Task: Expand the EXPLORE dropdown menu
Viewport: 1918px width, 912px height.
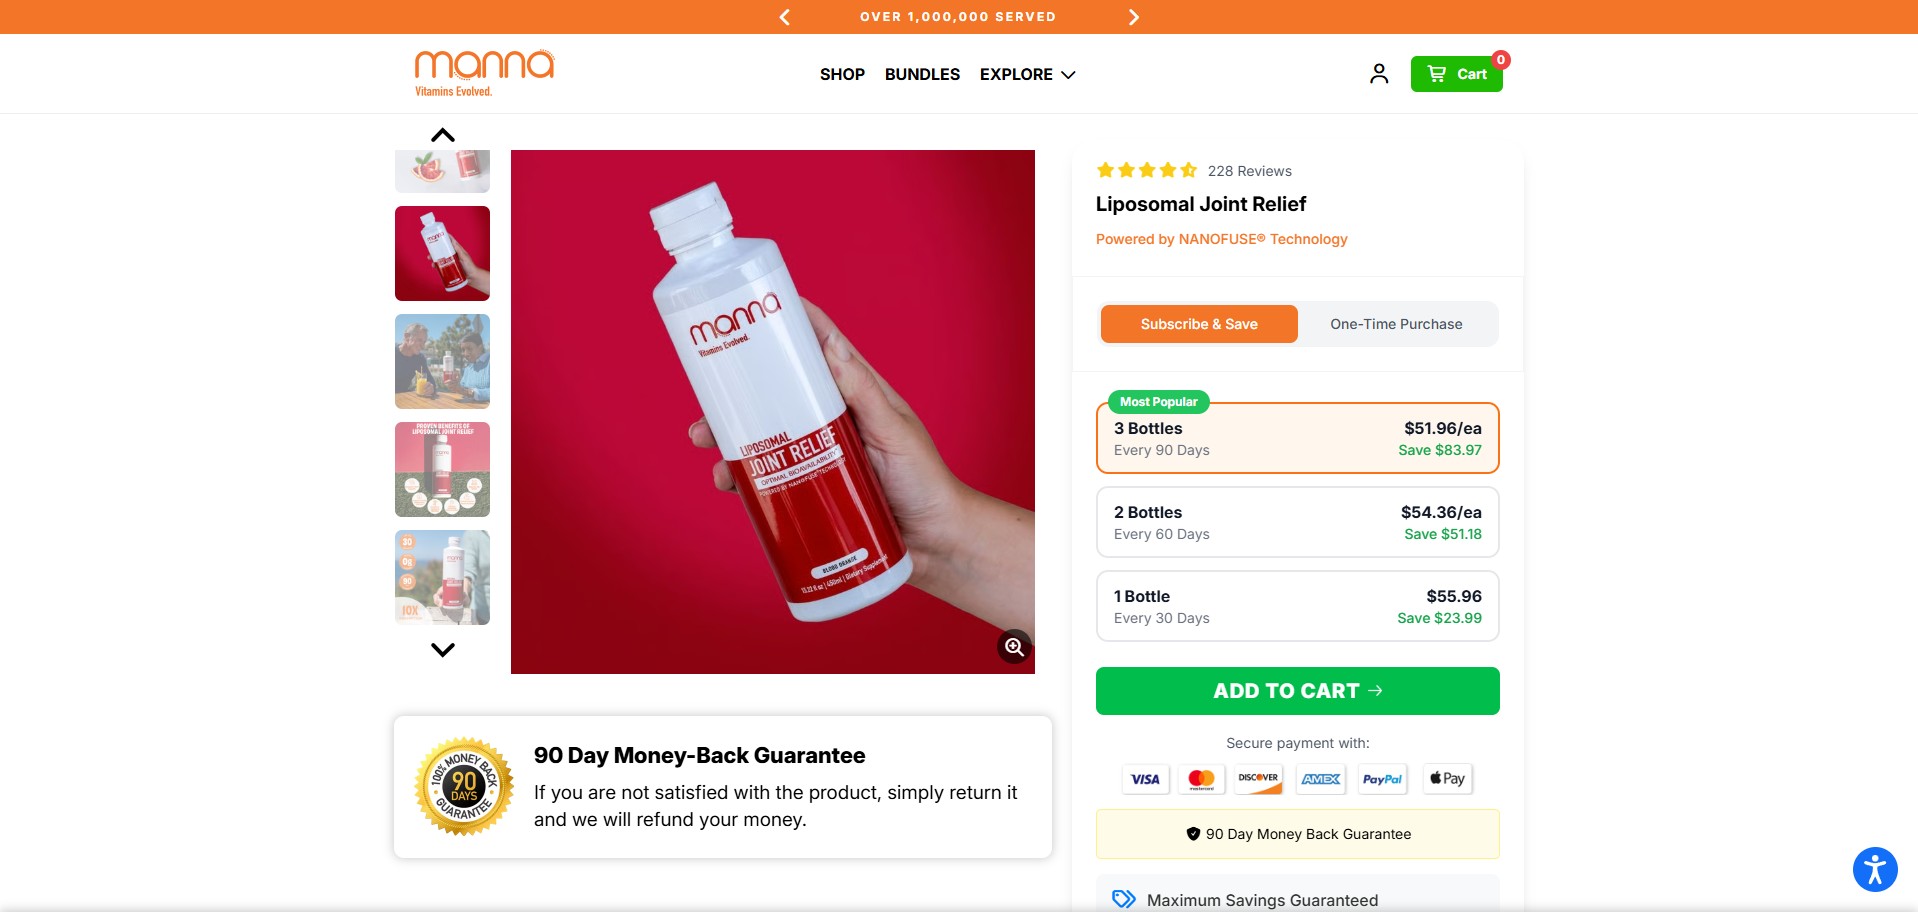Action: click(1027, 75)
